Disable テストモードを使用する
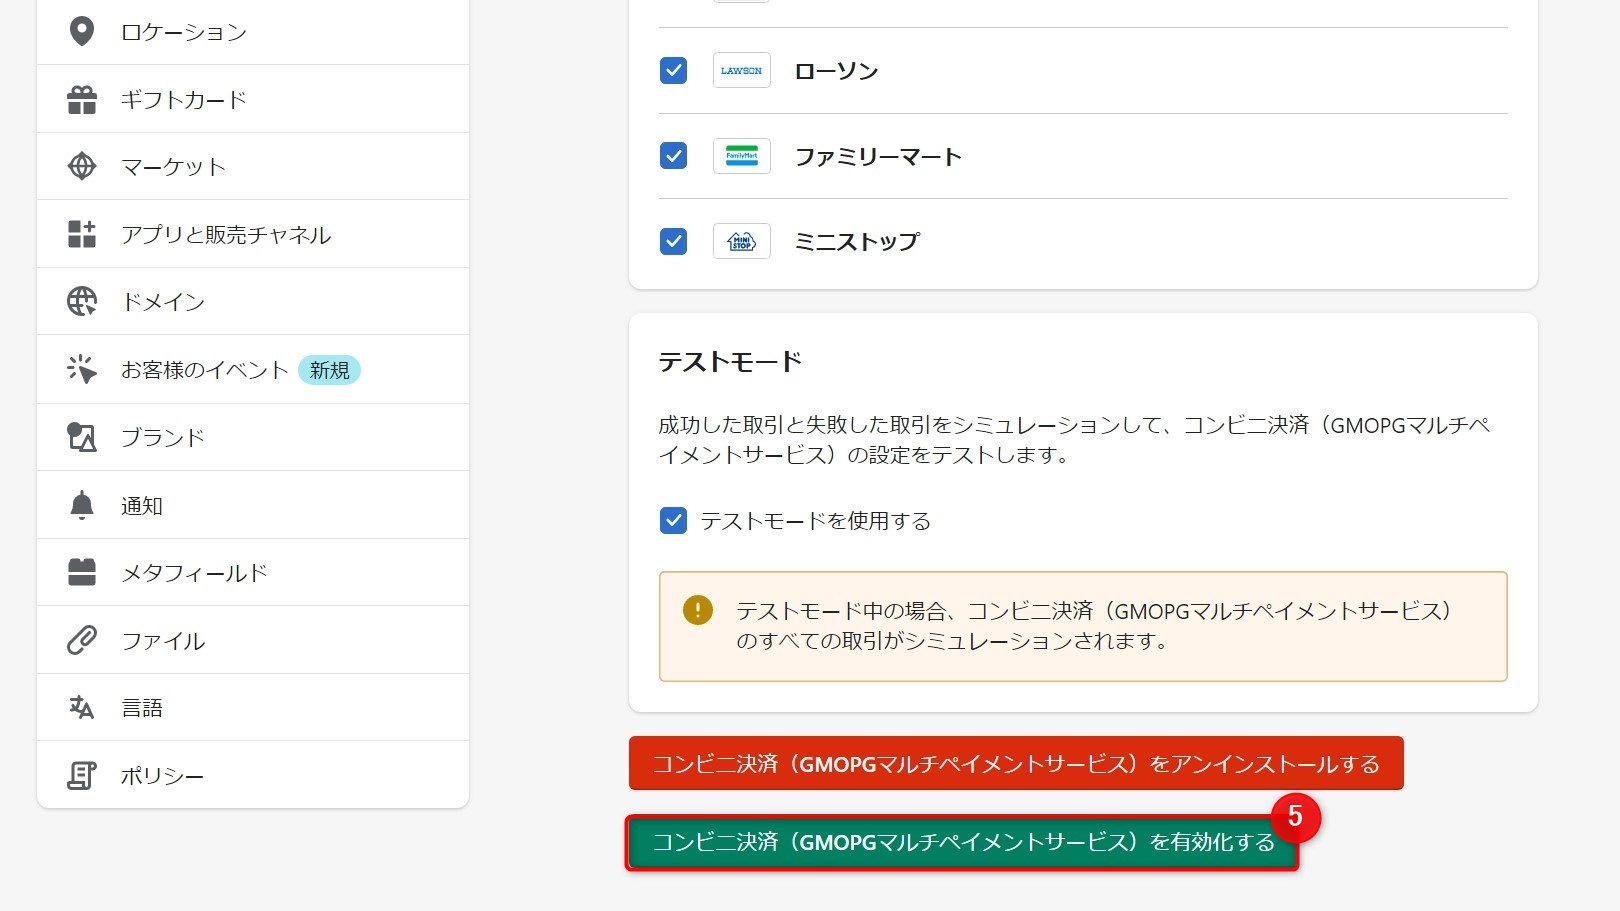Screen dimensions: 1620x911 672,521
